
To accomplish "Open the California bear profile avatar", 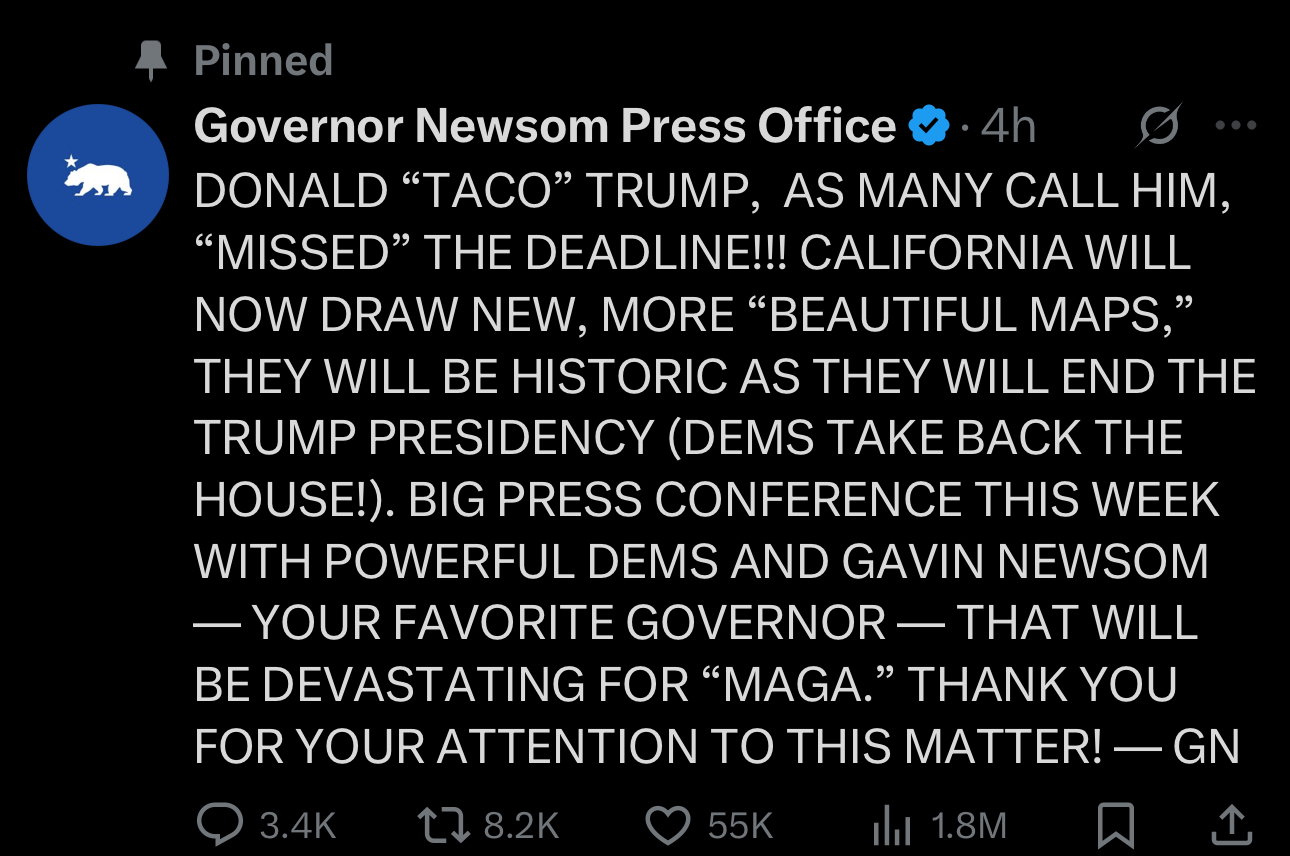I will point(97,175).
